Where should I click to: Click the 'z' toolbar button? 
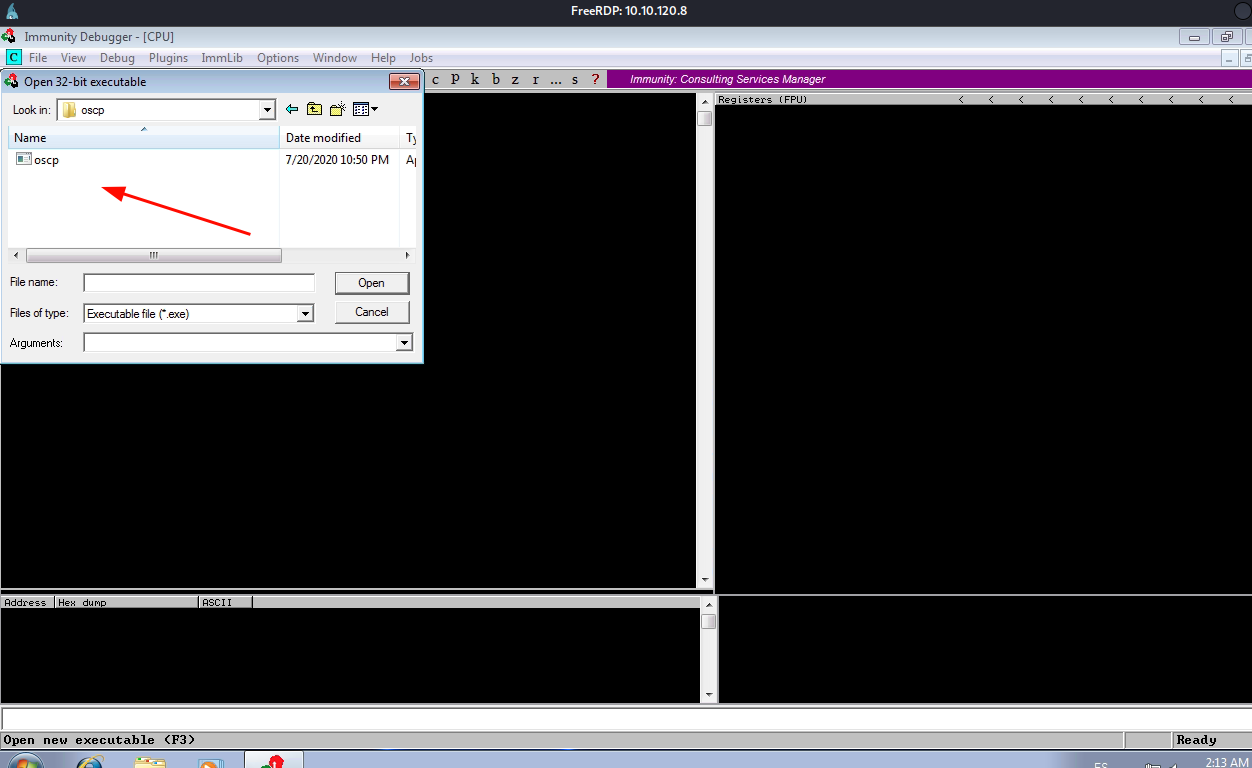(515, 79)
